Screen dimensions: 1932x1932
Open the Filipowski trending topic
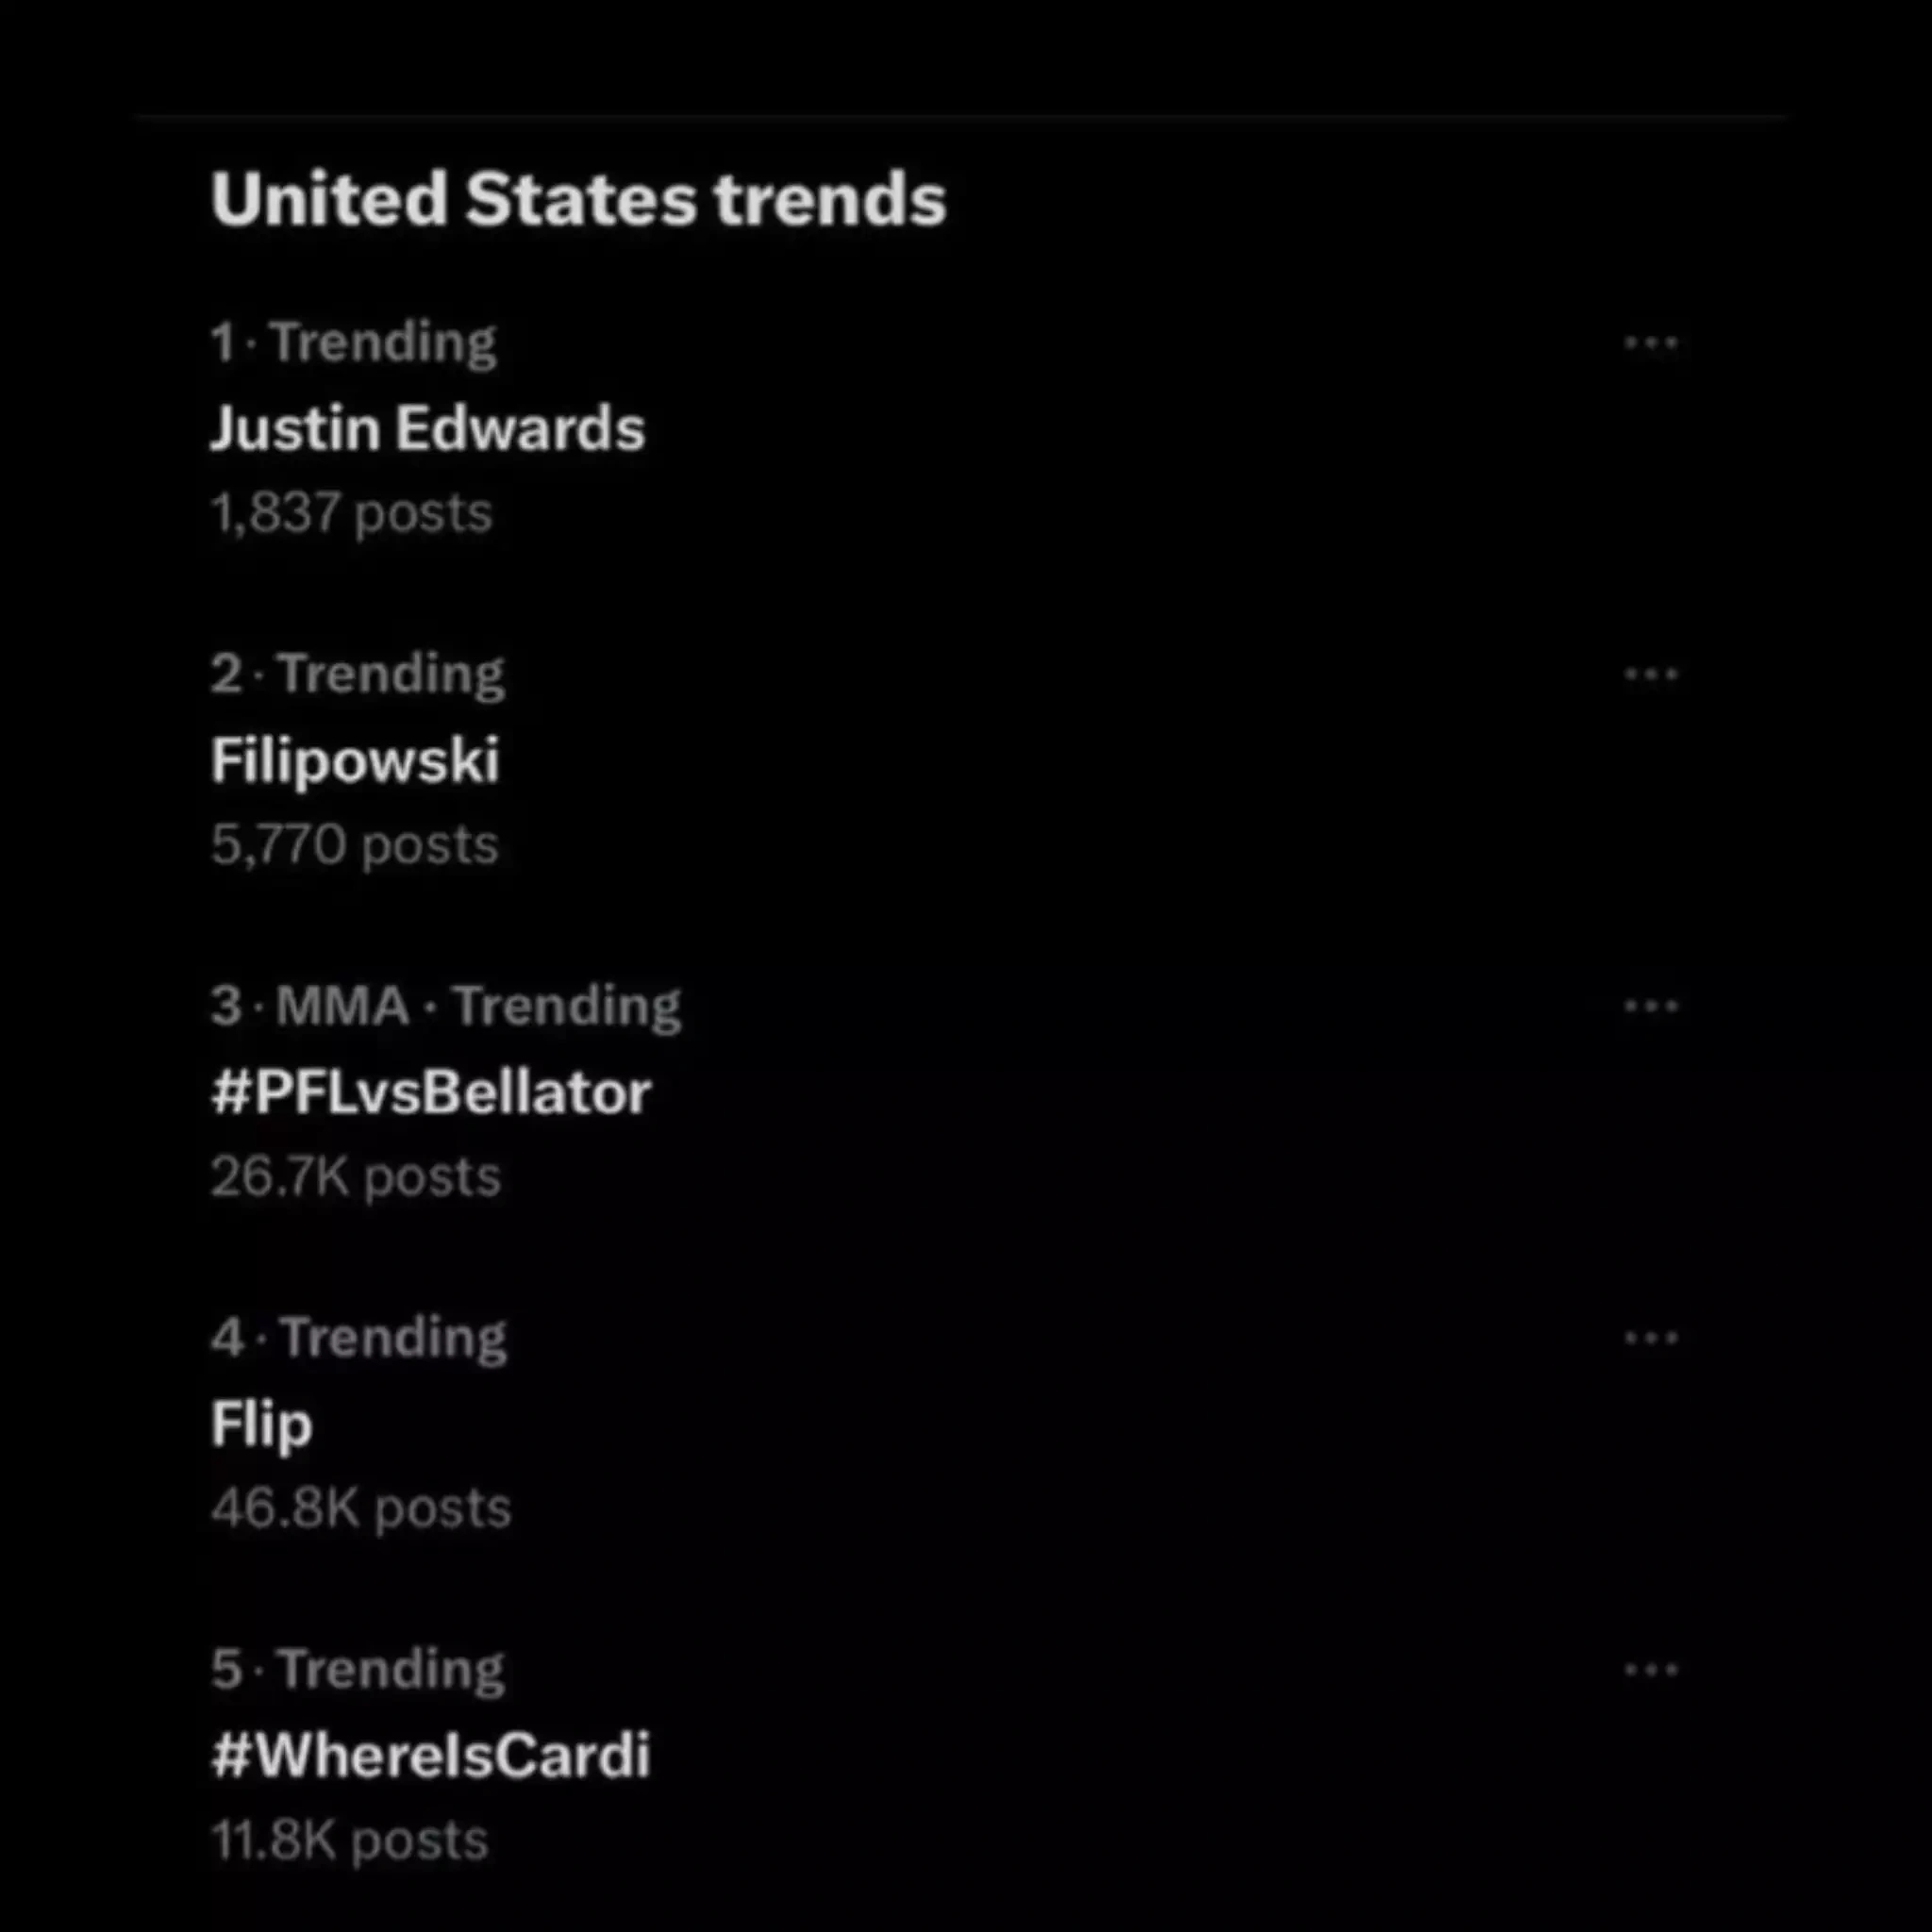(355, 761)
